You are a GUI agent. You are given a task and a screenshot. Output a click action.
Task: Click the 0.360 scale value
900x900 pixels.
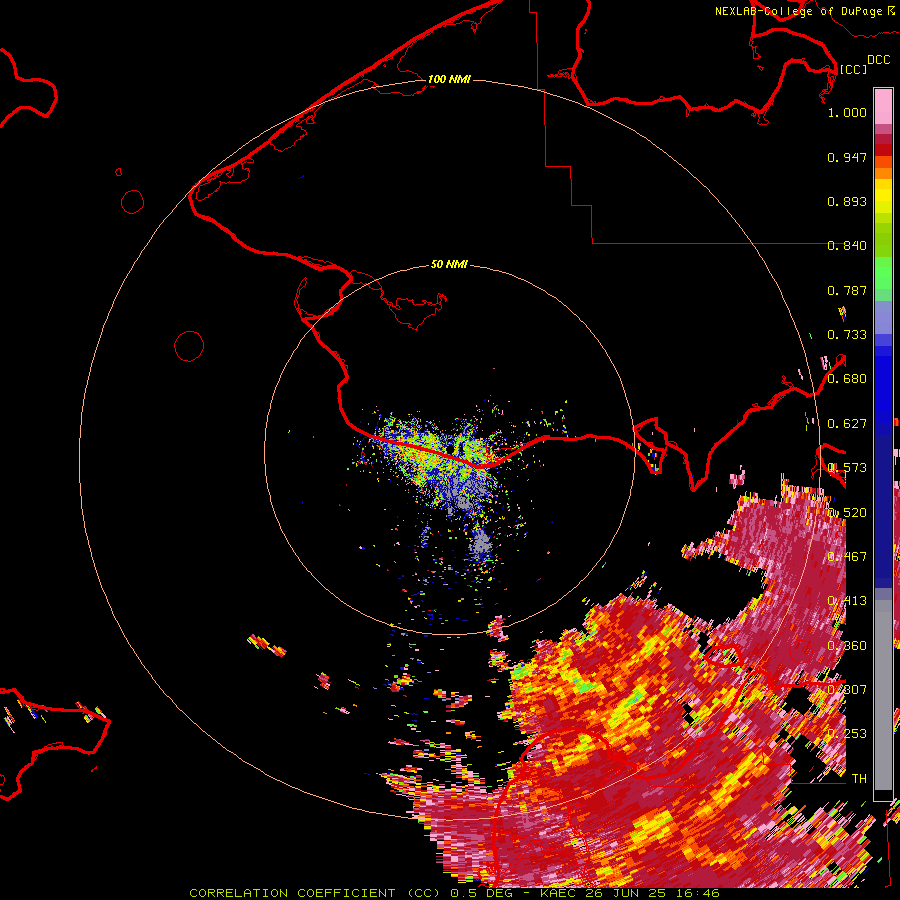tap(847, 645)
